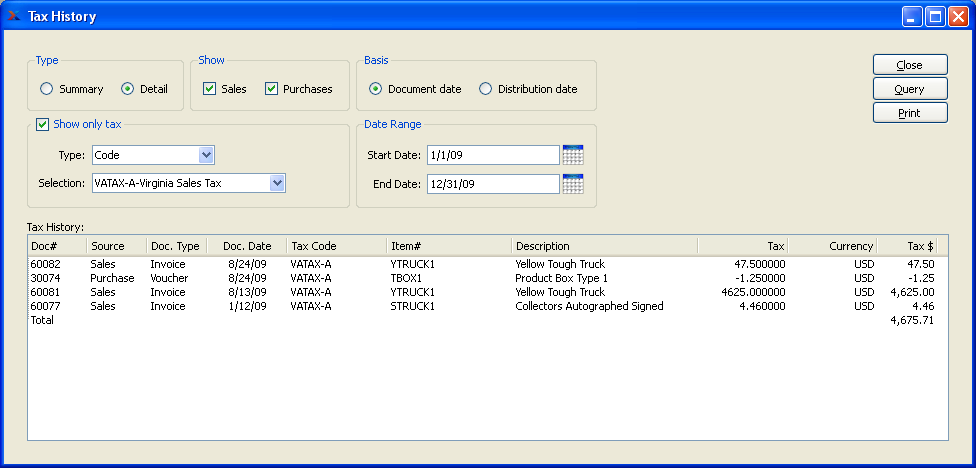Click the application icon in title bar
Viewport: 976px width, 468px height.
(14, 16)
